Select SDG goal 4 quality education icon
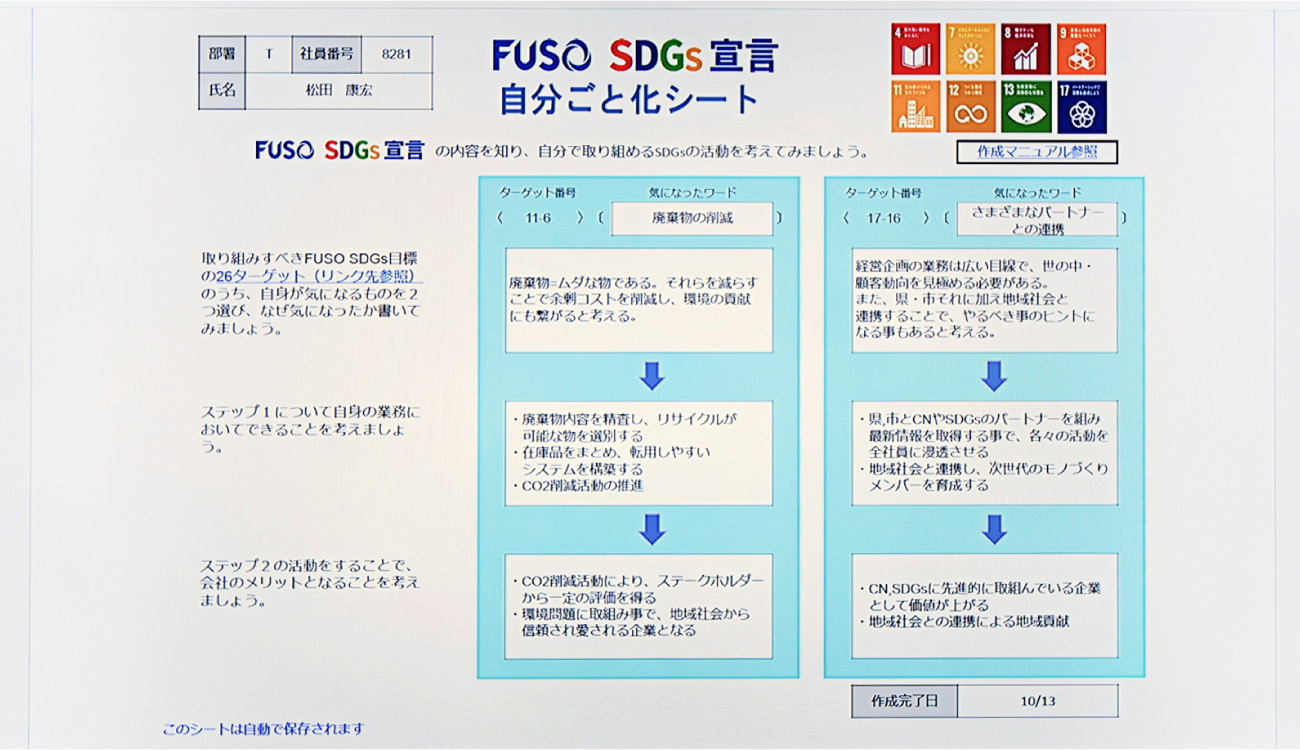Screen dimensions: 1300x750 coord(914,49)
